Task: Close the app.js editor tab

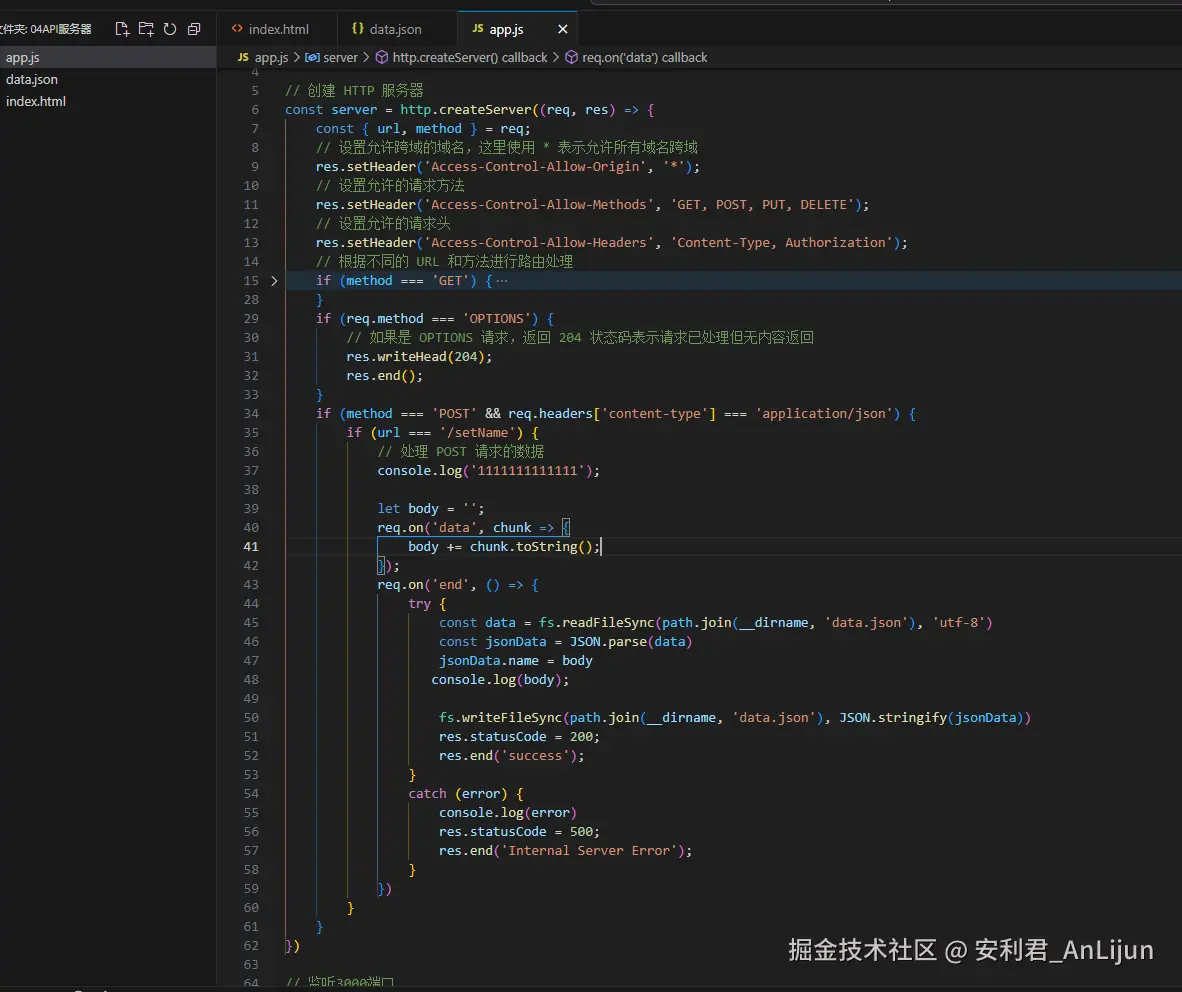Action: point(562,29)
